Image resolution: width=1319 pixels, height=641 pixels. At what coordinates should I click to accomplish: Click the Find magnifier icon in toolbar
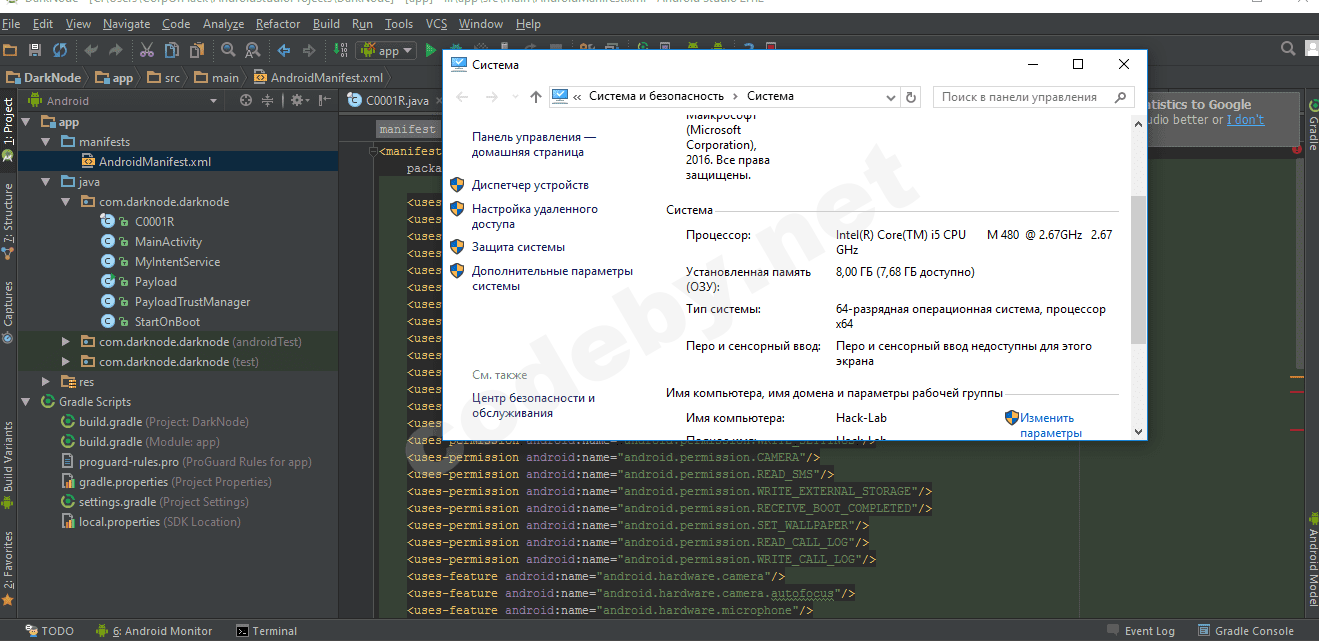228,50
